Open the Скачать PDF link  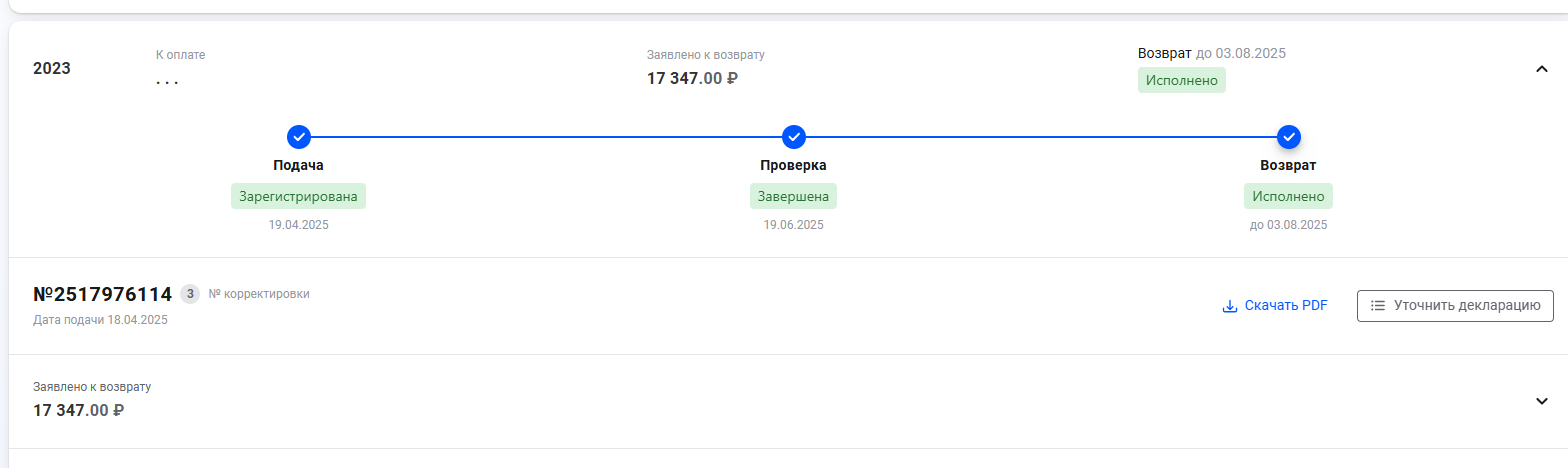tap(1285, 306)
